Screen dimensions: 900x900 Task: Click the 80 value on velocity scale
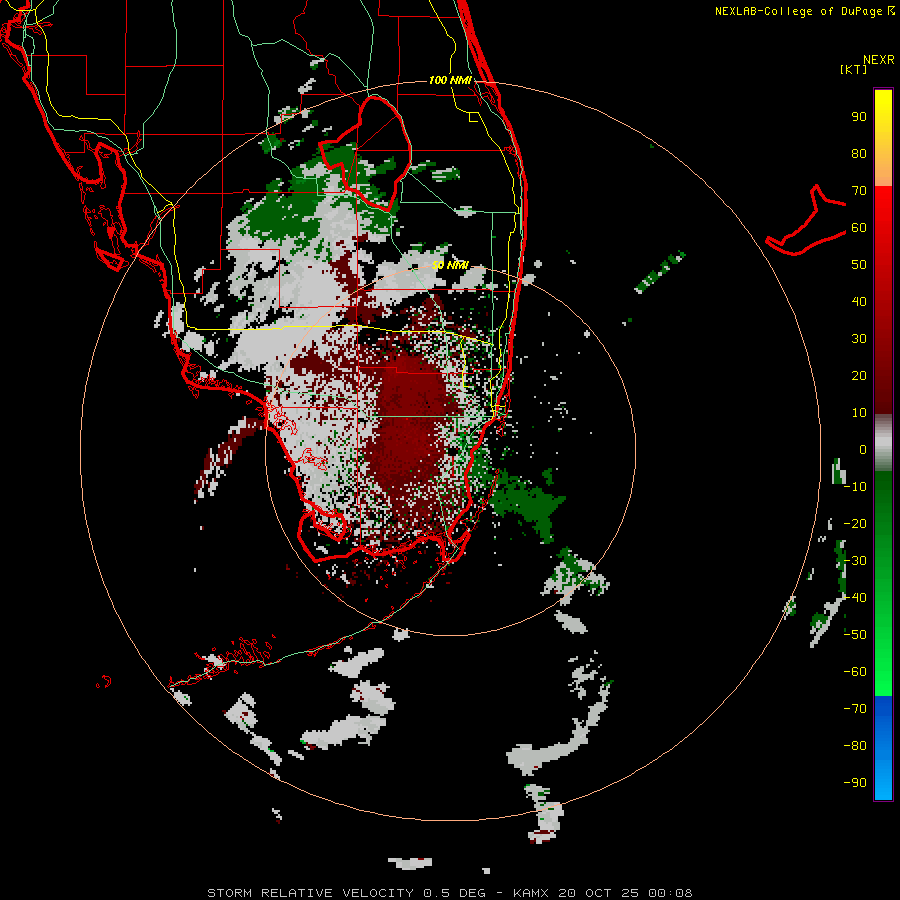[859, 154]
